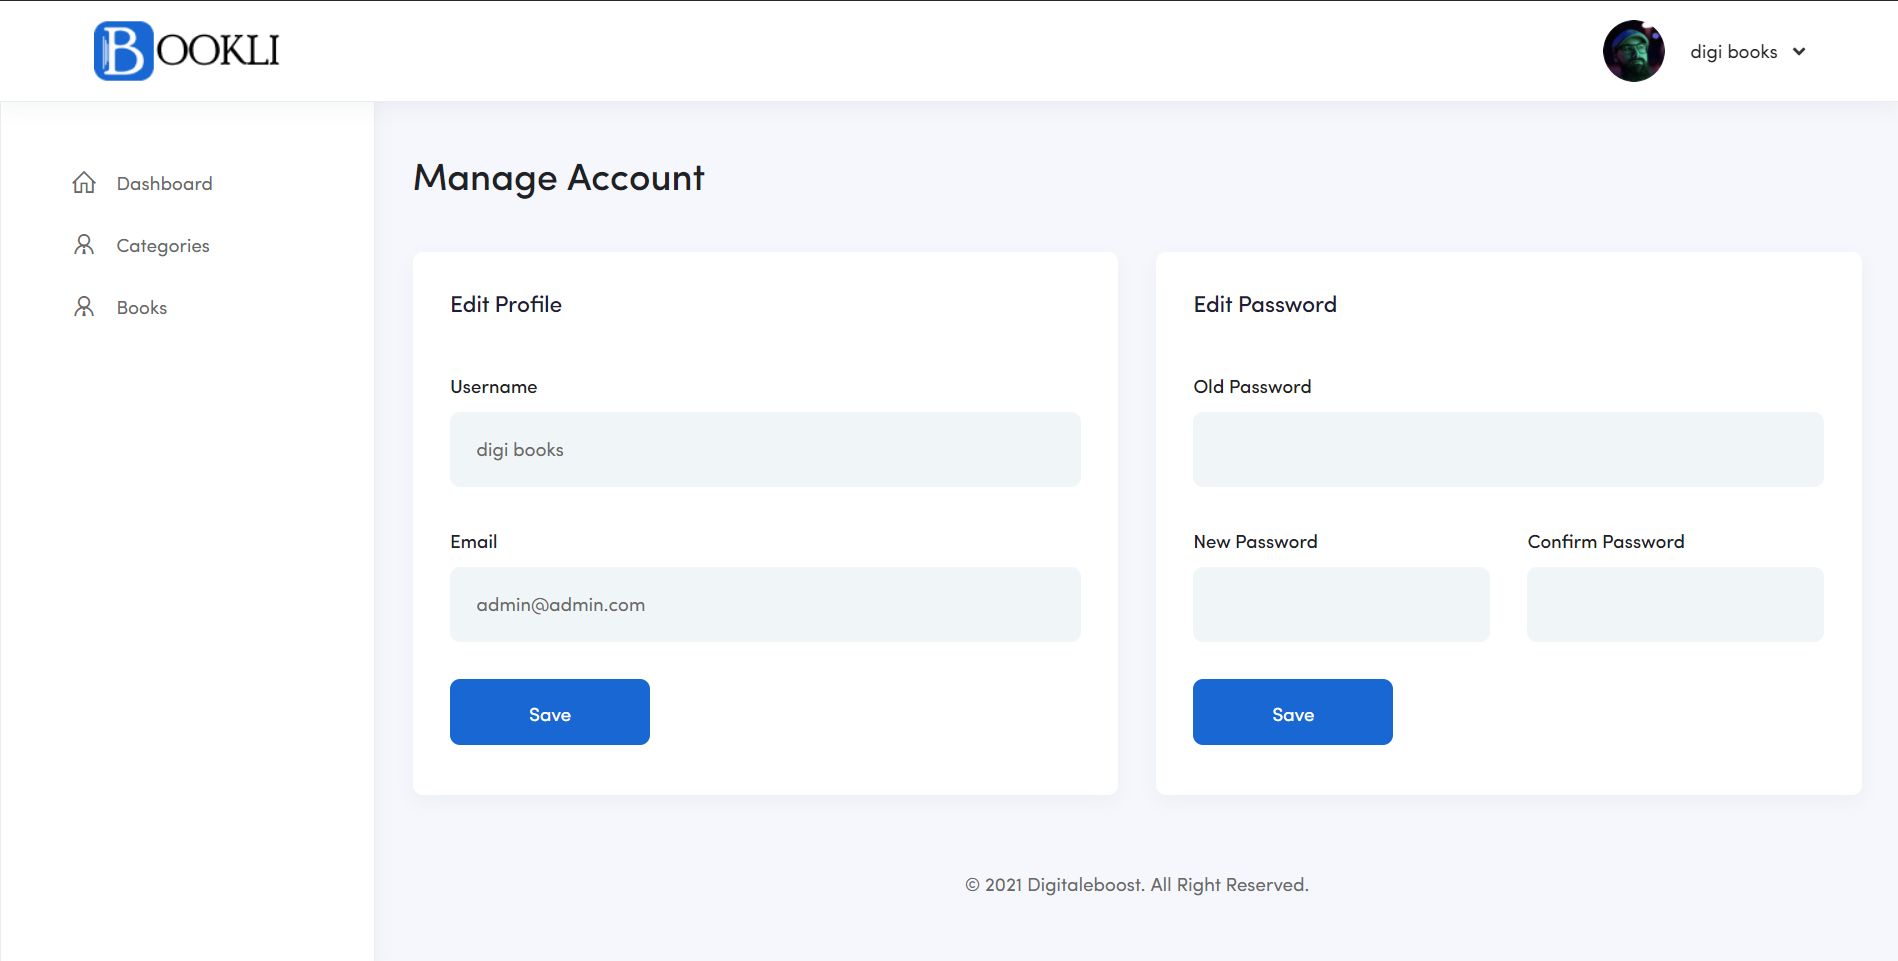This screenshot has height=961, width=1898.
Task: Click the Categories sidebar icon
Action: 84,245
